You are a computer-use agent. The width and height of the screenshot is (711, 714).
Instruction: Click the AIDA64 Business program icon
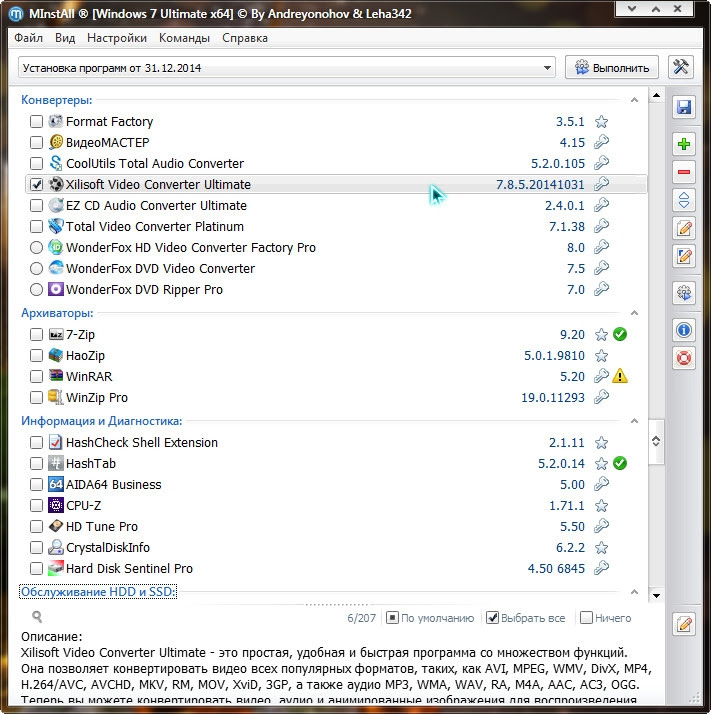click(56, 484)
